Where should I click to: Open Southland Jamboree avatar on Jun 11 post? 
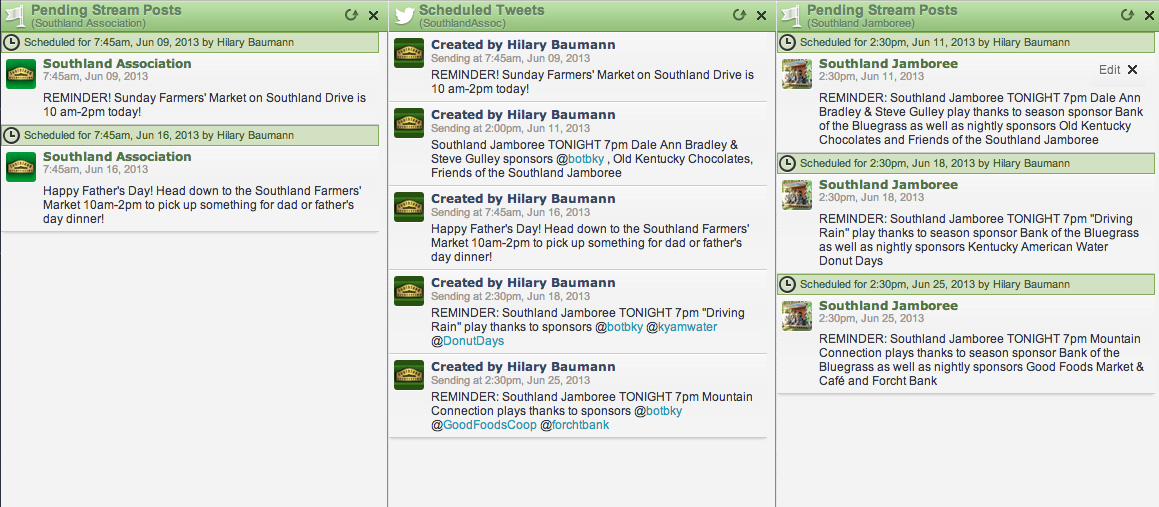(x=797, y=73)
